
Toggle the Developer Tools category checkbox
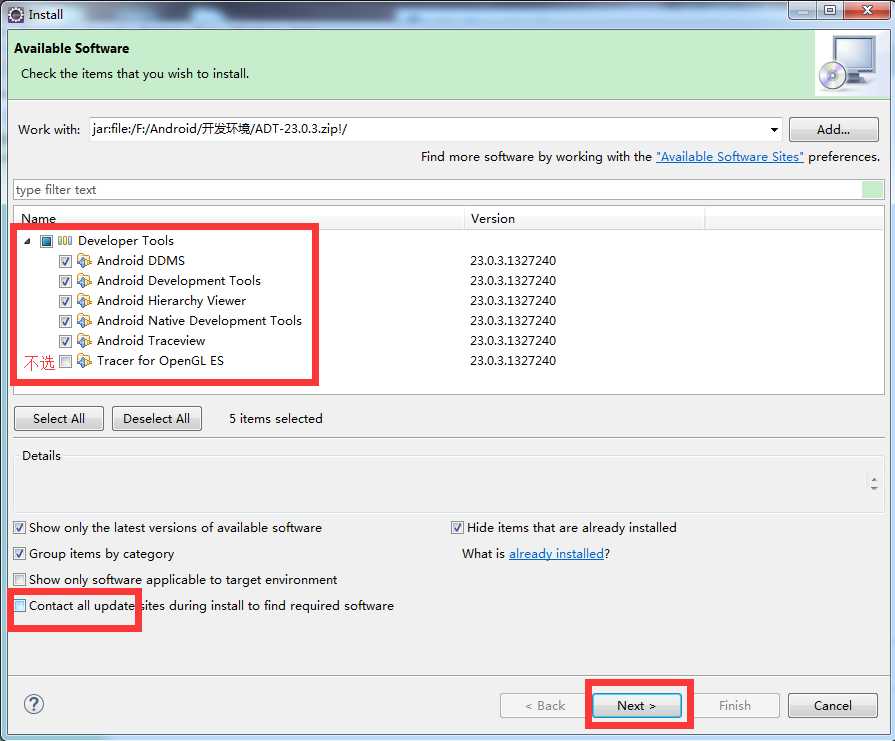click(x=46, y=241)
